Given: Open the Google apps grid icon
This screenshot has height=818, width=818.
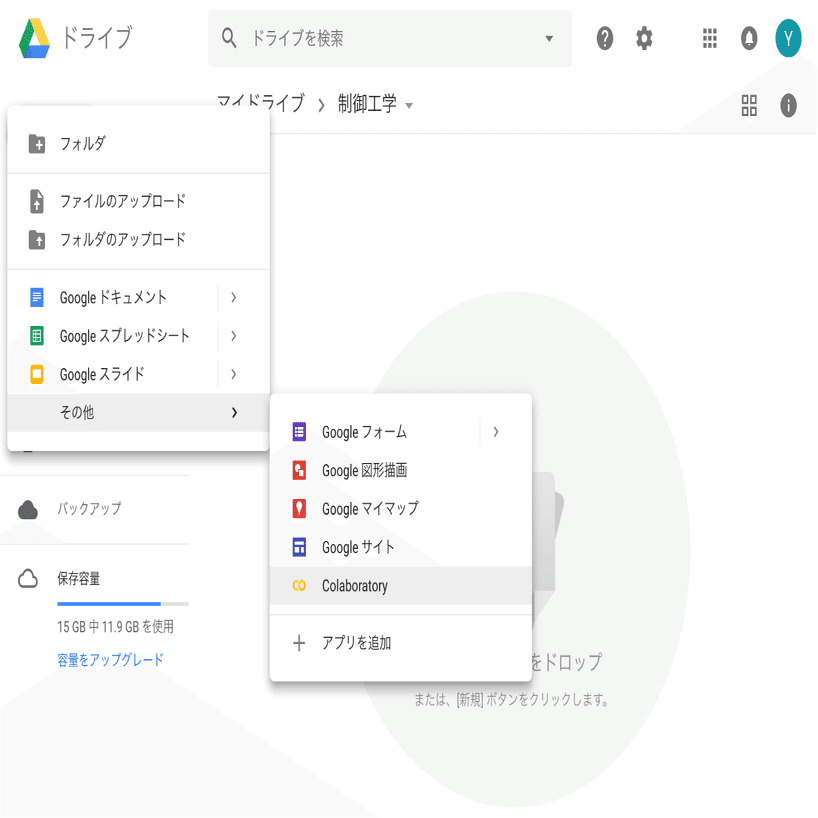Looking at the screenshot, I should (709, 39).
